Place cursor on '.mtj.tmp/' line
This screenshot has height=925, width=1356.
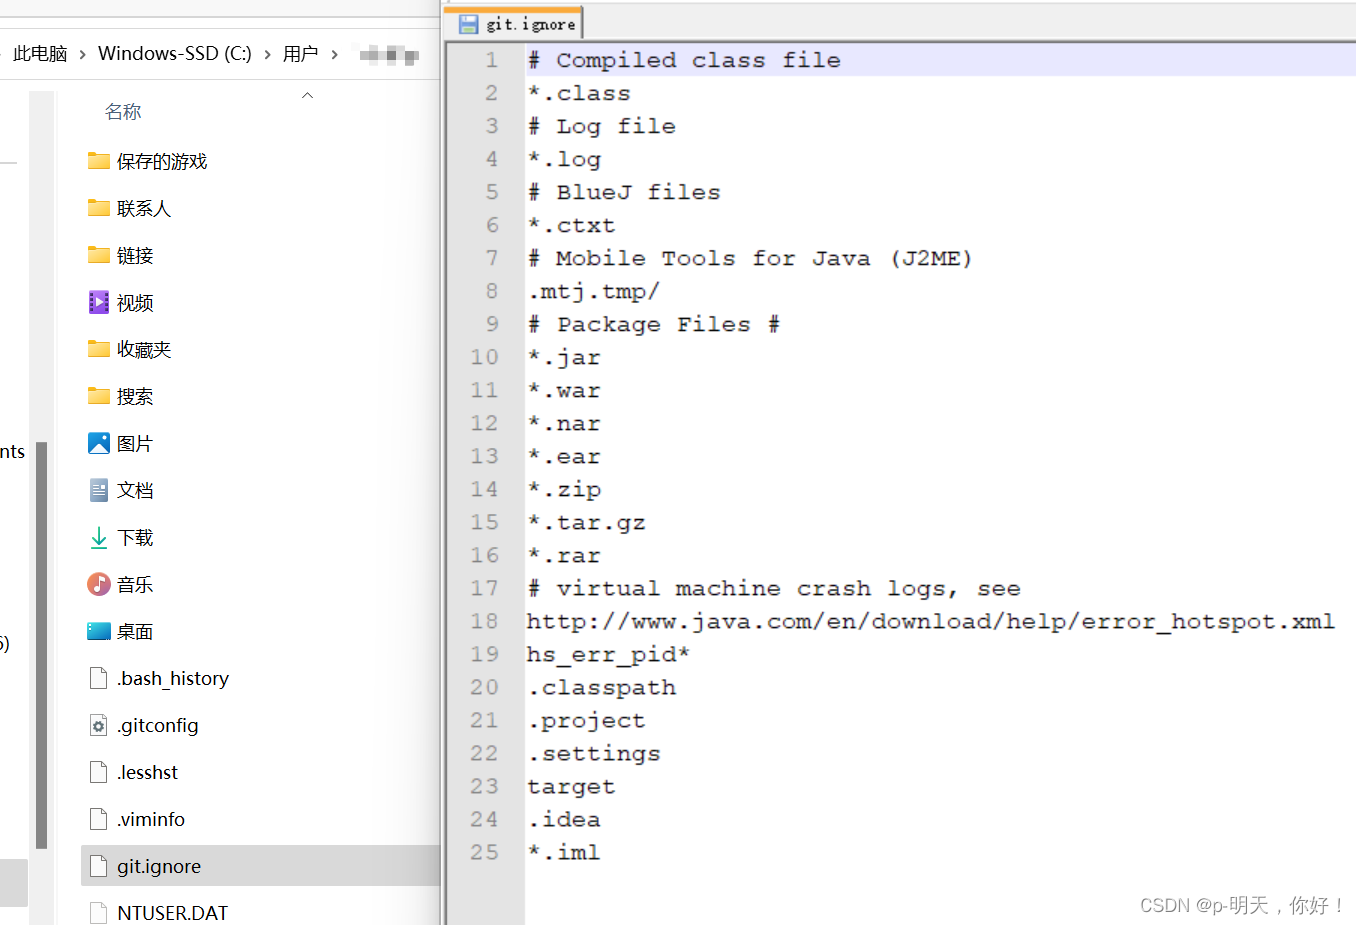pyautogui.click(x=594, y=291)
